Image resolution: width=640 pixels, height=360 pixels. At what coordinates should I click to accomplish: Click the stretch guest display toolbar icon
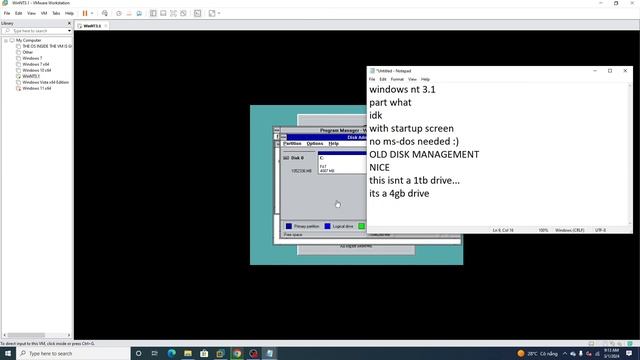tap(212, 13)
